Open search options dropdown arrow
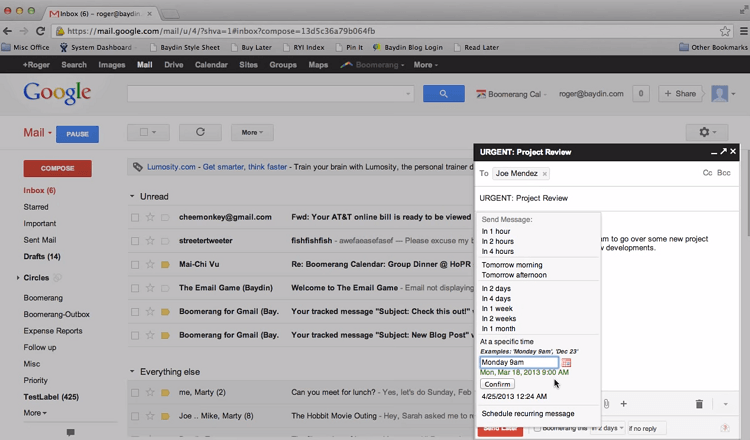Screen dimensions: 750x440 point(408,94)
